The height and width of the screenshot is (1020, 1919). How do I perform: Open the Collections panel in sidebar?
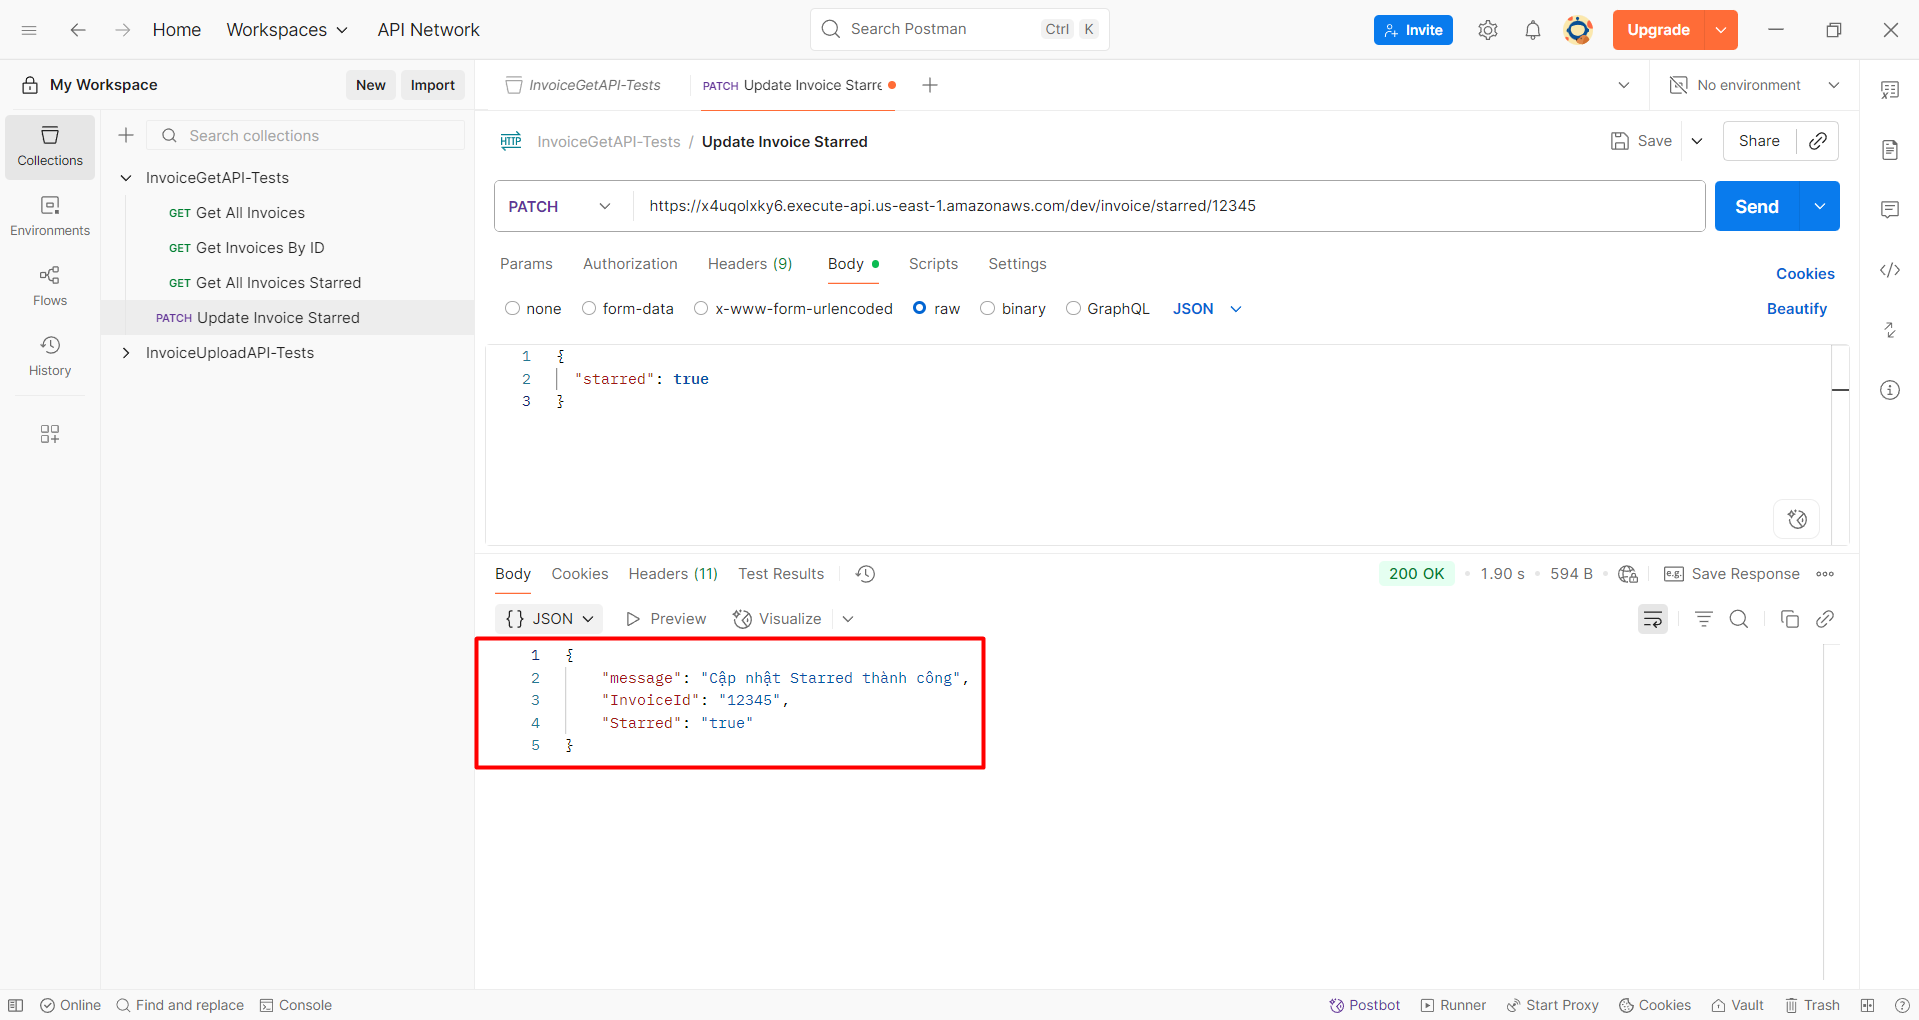point(49,146)
